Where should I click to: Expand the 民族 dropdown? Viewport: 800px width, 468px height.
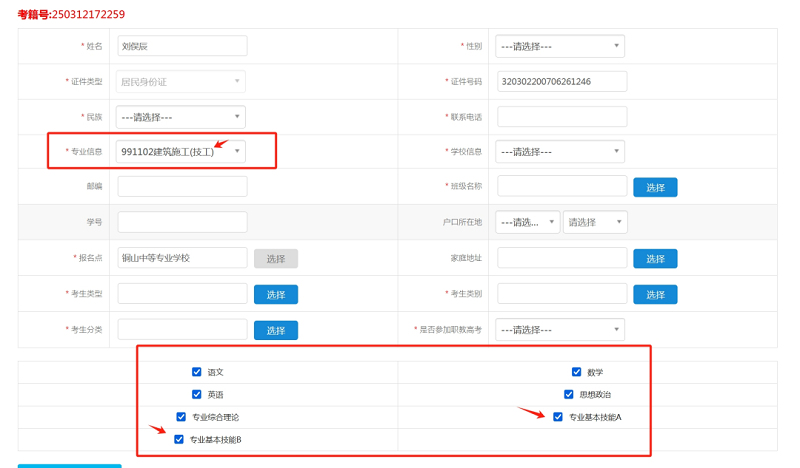181,117
